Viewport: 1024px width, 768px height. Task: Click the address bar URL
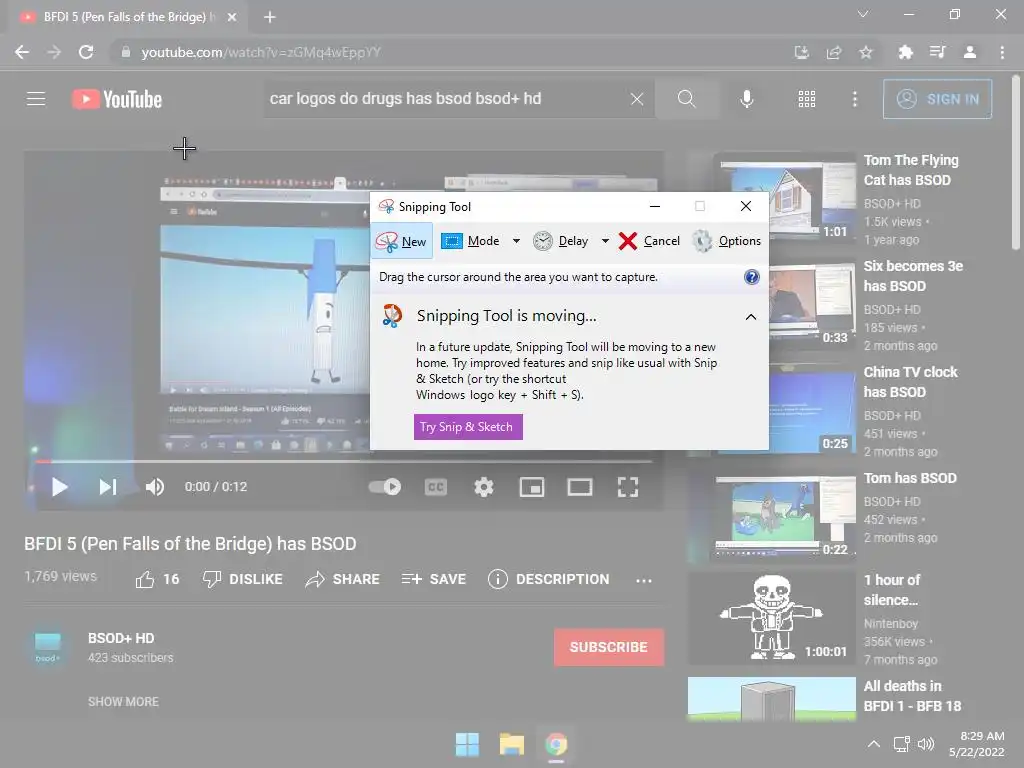[x=261, y=52]
